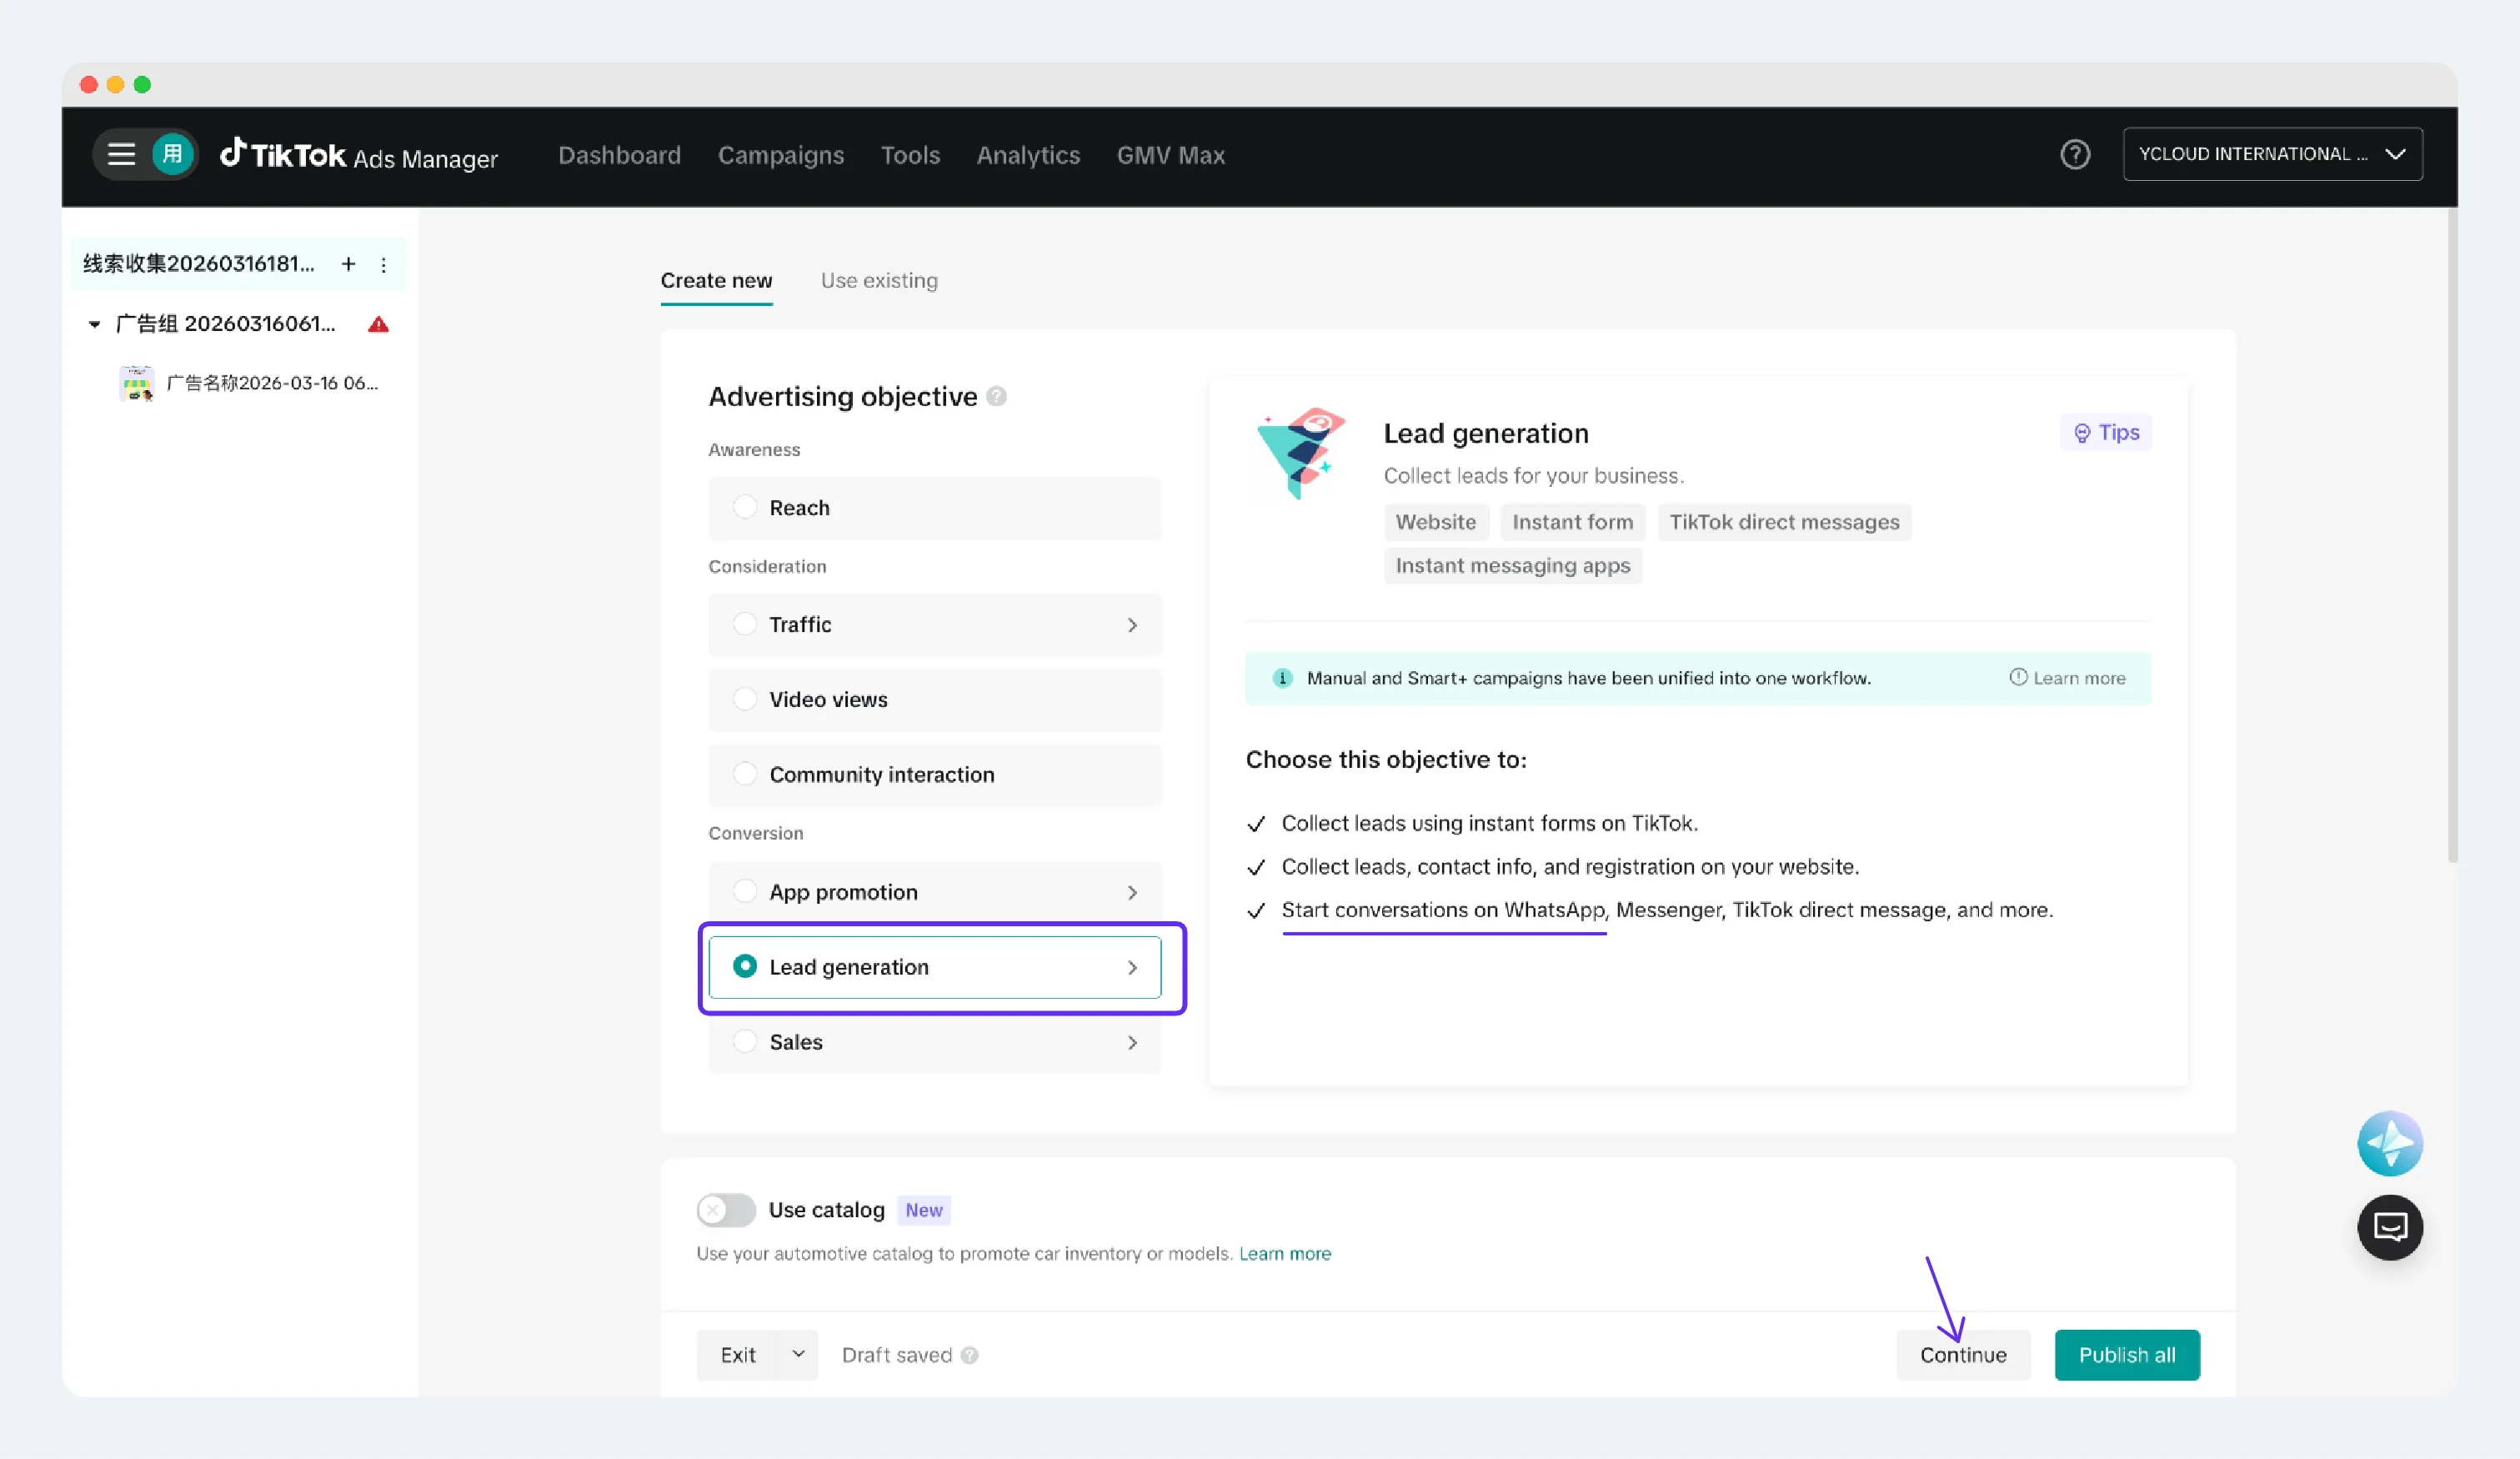Open the Tools menu
This screenshot has height=1459, width=2520.
pos(910,155)
